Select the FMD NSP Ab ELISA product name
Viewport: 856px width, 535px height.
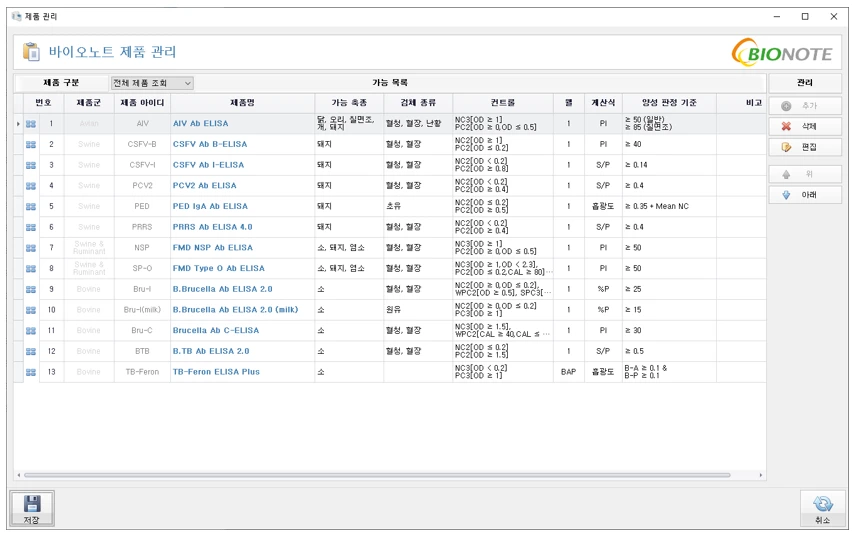212,248
